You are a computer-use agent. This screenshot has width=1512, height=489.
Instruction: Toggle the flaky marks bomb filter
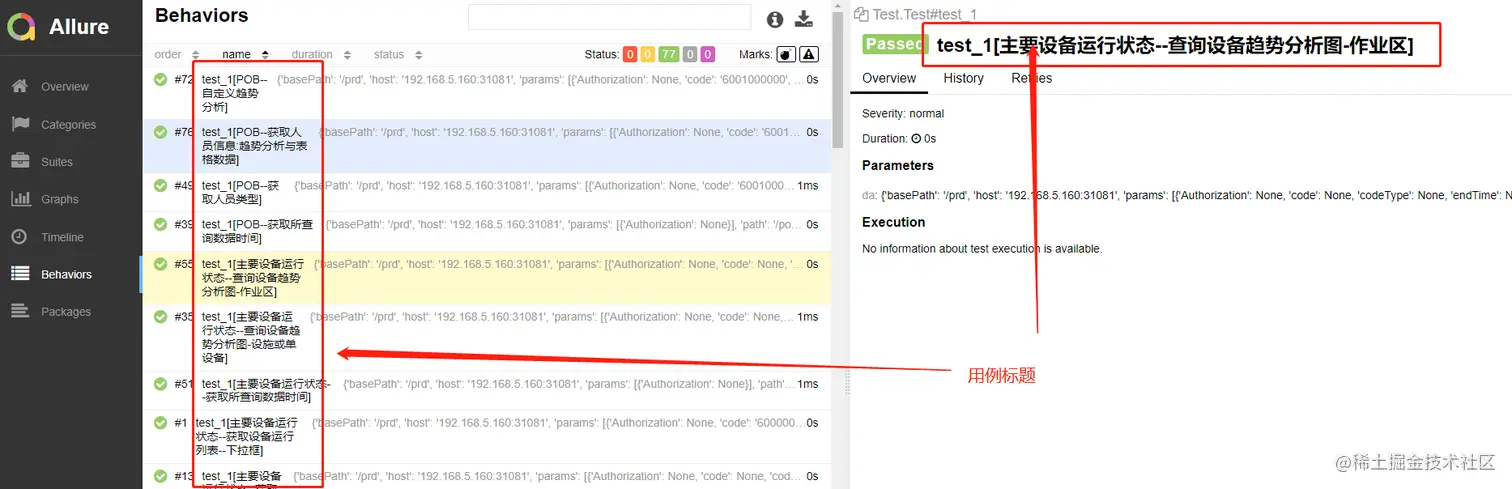coord(787,55)
